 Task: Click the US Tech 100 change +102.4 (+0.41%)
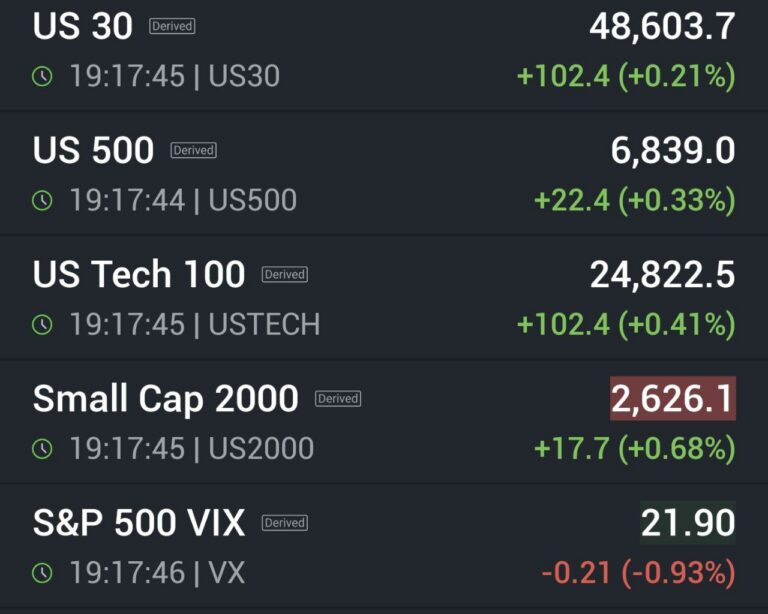point(626,325)
